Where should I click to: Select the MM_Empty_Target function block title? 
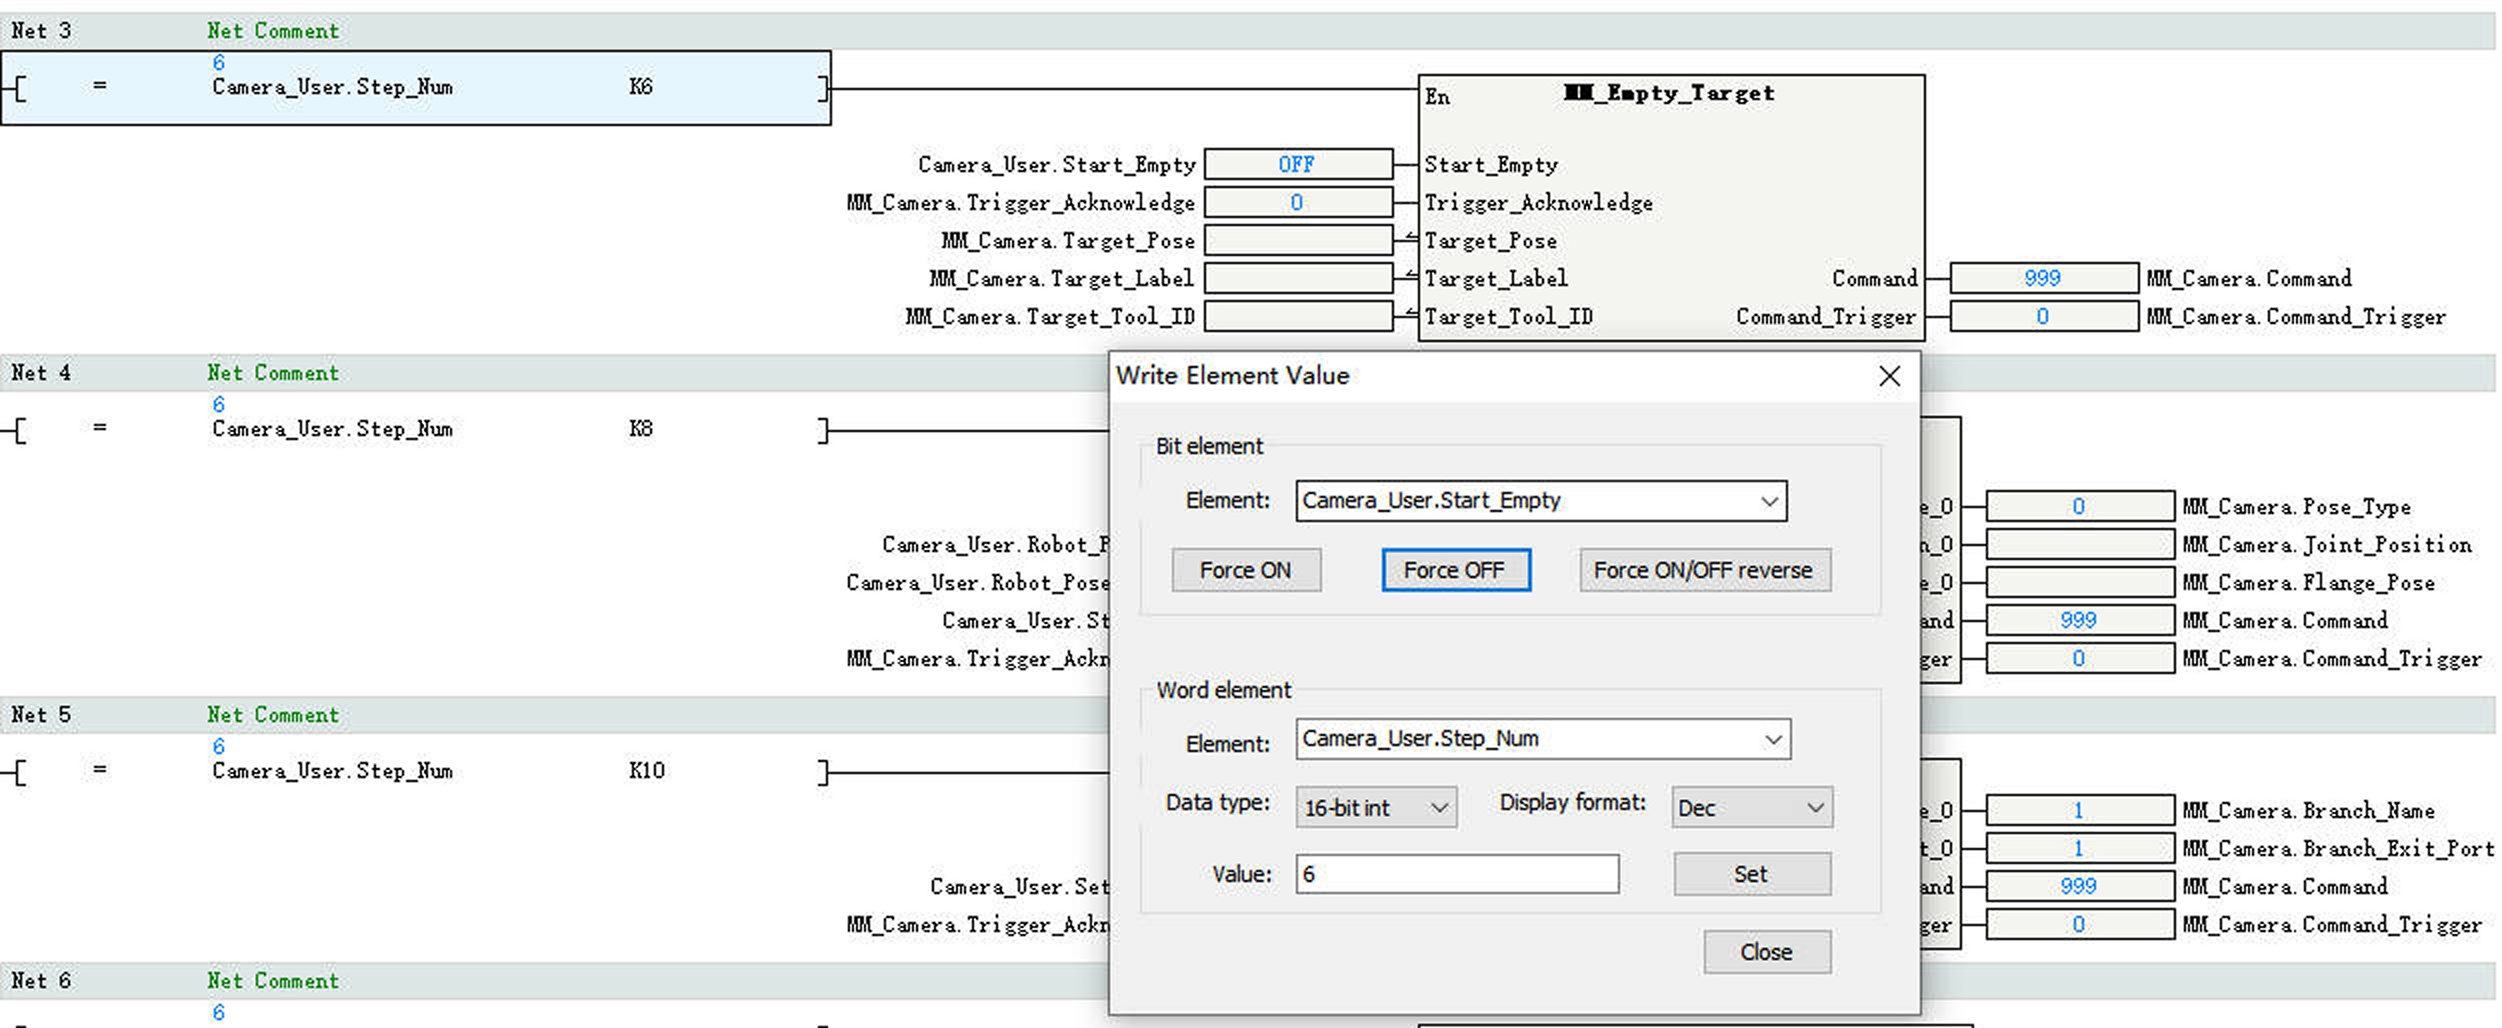1669,94
